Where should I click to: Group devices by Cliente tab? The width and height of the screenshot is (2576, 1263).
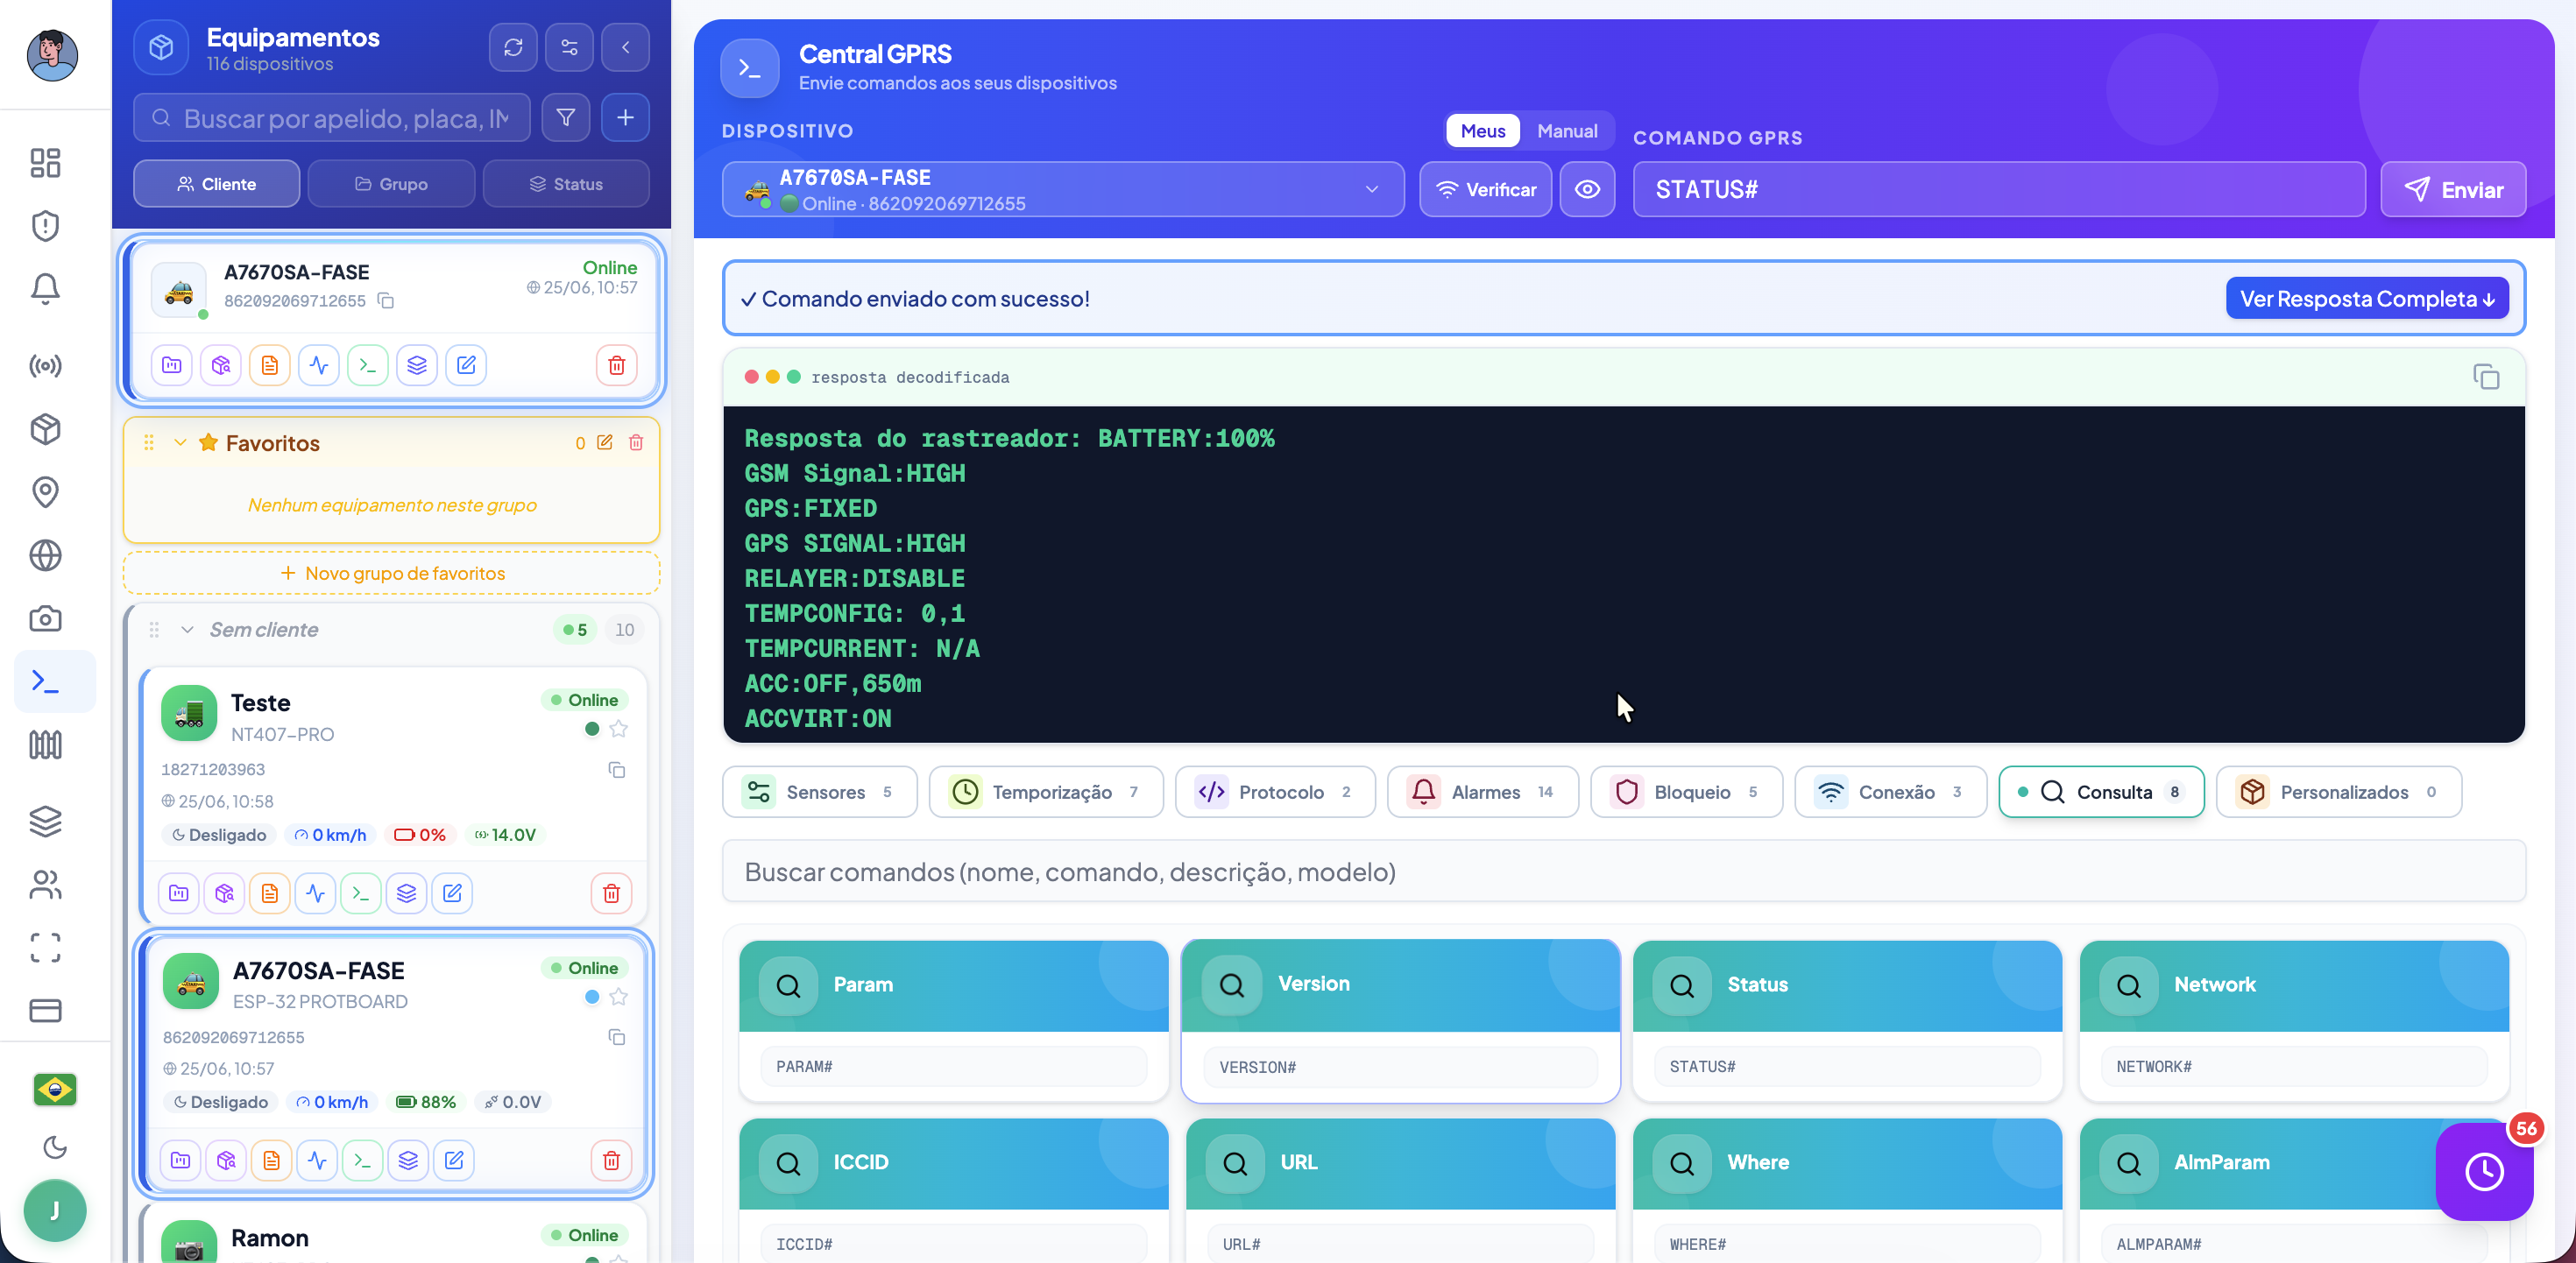[x=216, y=184]
